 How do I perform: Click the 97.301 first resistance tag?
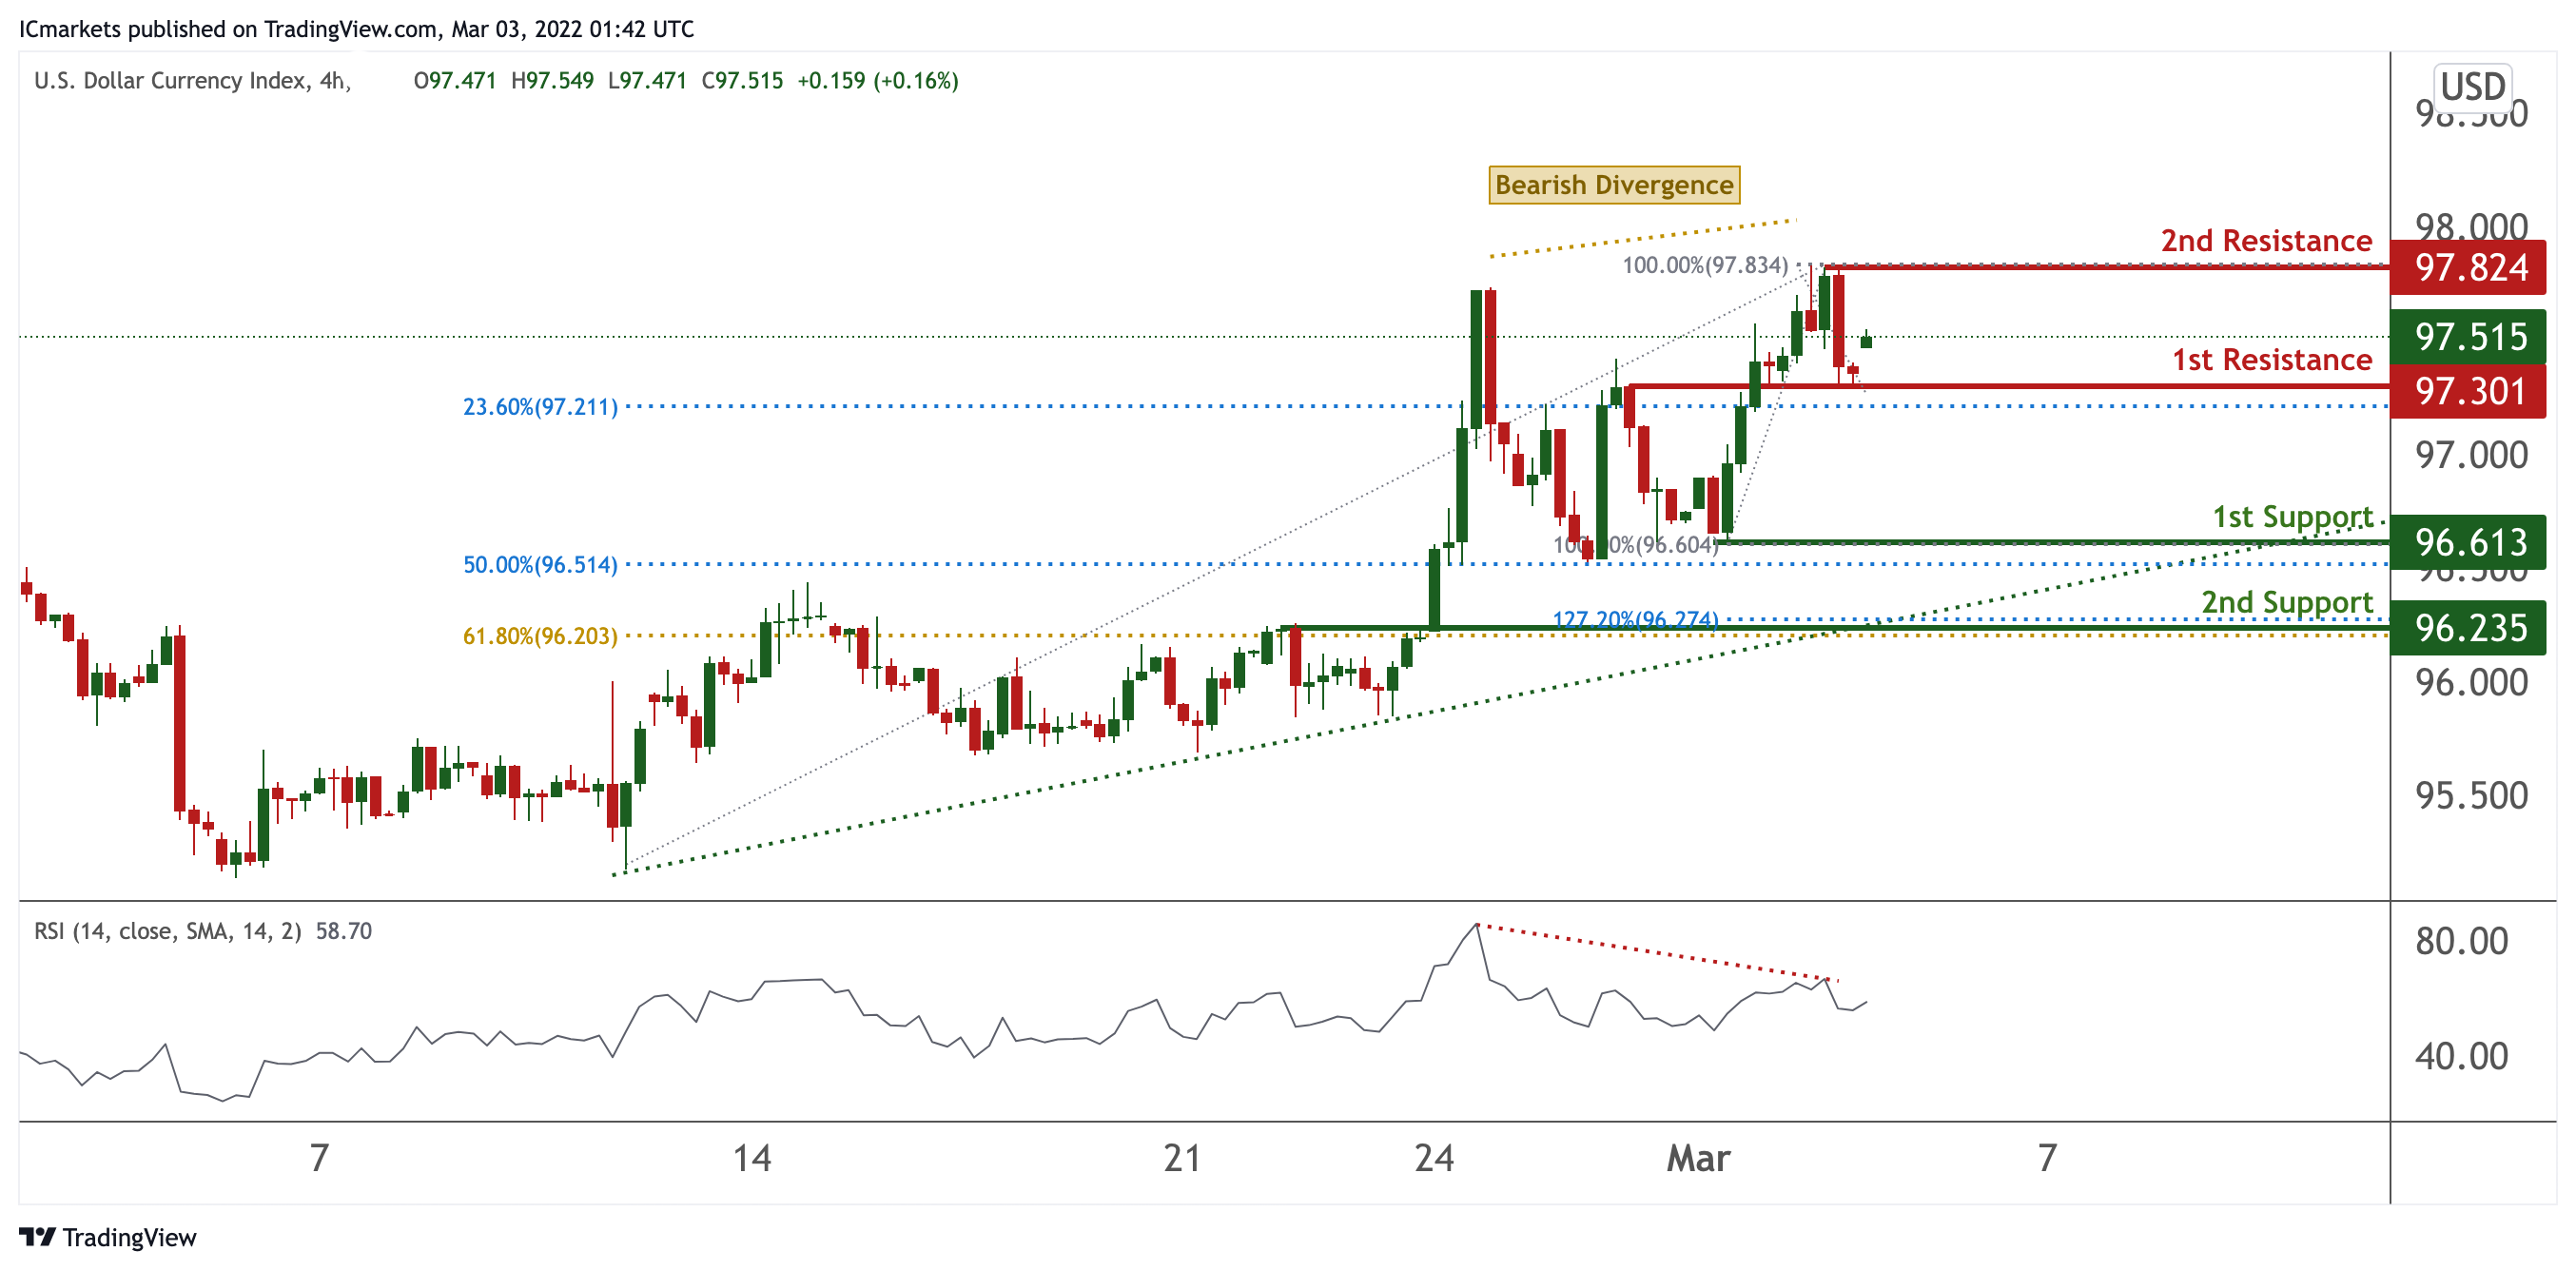click(x=2468, y=391)
